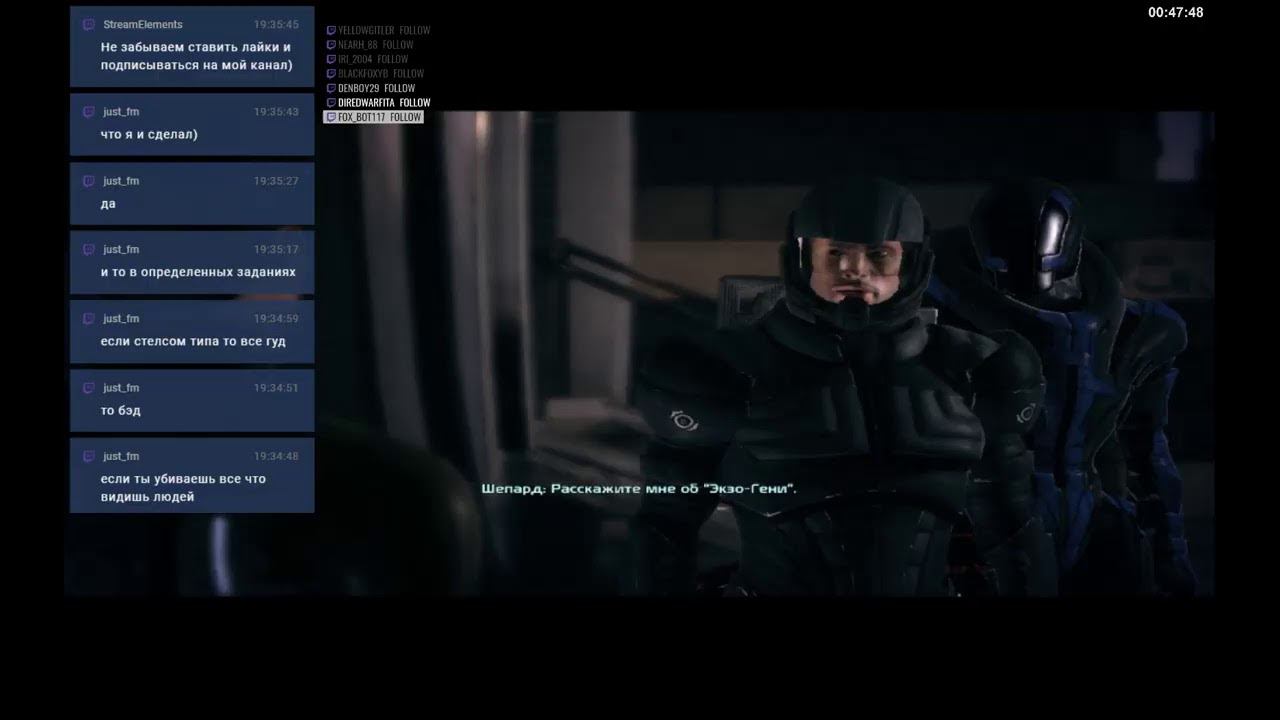Image resolution: width=1280 pixels, height=720 pixels.
Task: Click Twitch icon in the 19:34:59 just_fm message
Action: [x=88, y=318]
